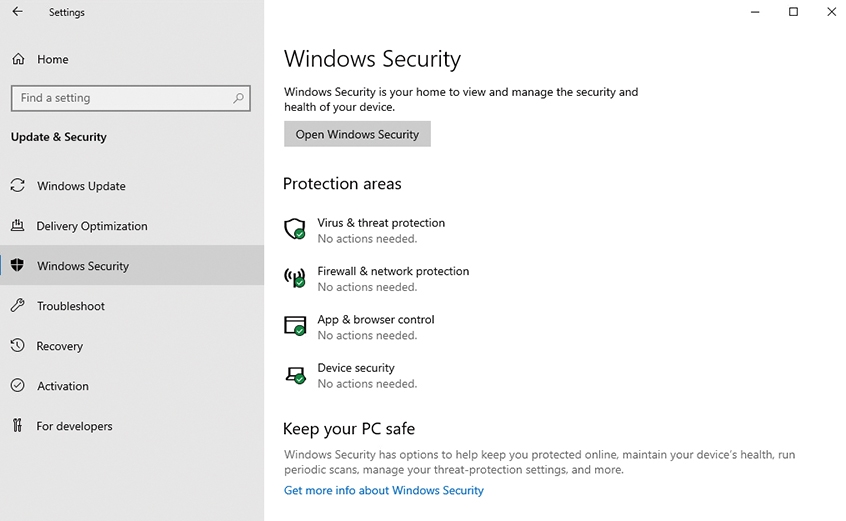This screenshot has height=521, width=846.
Task: Click the For developers tools icon
Action: click(17, 426)
